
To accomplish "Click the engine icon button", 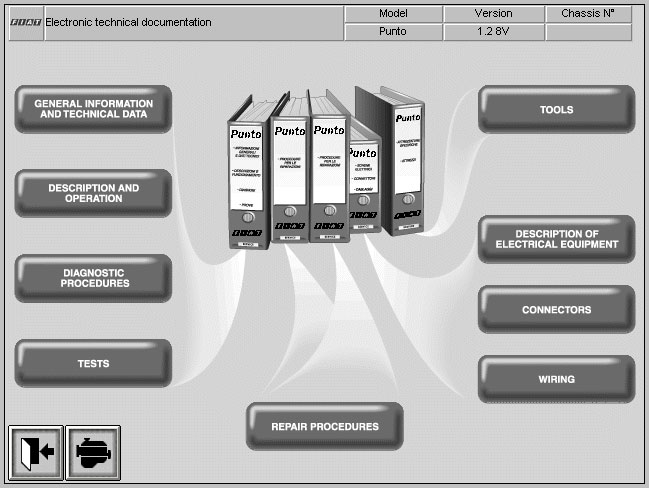I will [93, 452].
